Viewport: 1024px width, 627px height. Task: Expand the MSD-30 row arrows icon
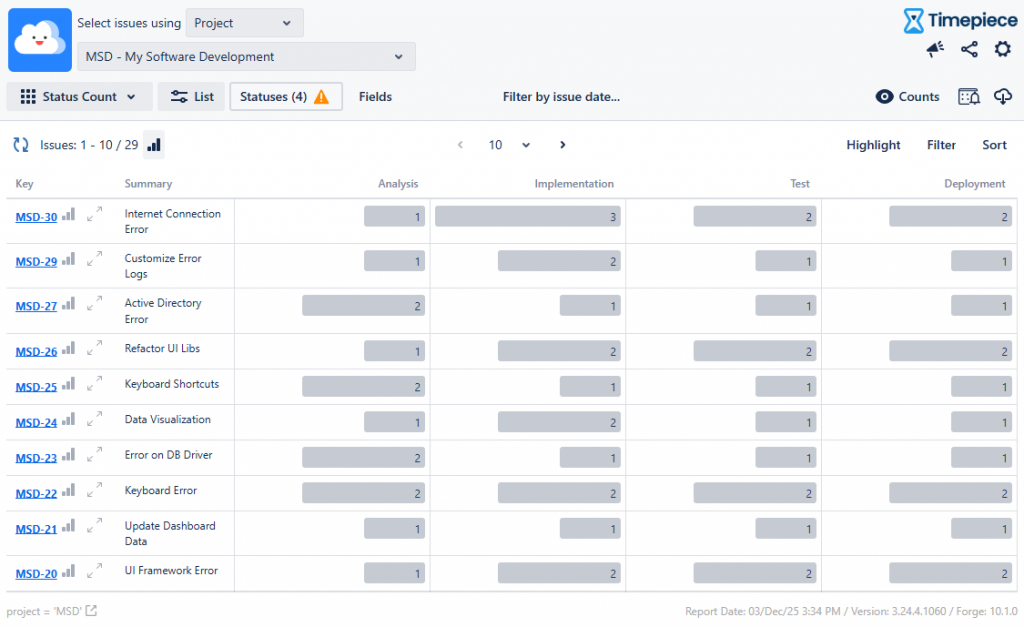point(94,214)
